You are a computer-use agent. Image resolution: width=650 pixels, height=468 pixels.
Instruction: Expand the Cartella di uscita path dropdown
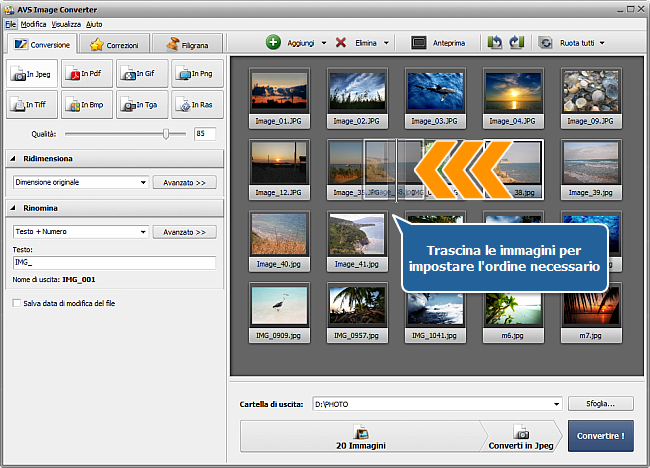pyautogui.click(x=556, y=404)
